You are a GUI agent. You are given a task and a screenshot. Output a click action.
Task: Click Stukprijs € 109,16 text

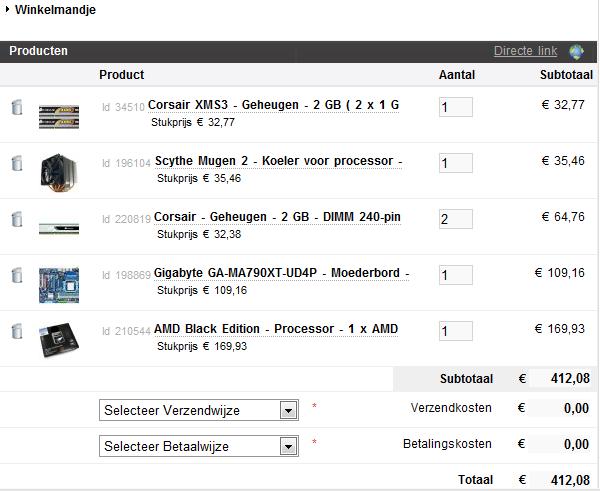pos(202,290)
